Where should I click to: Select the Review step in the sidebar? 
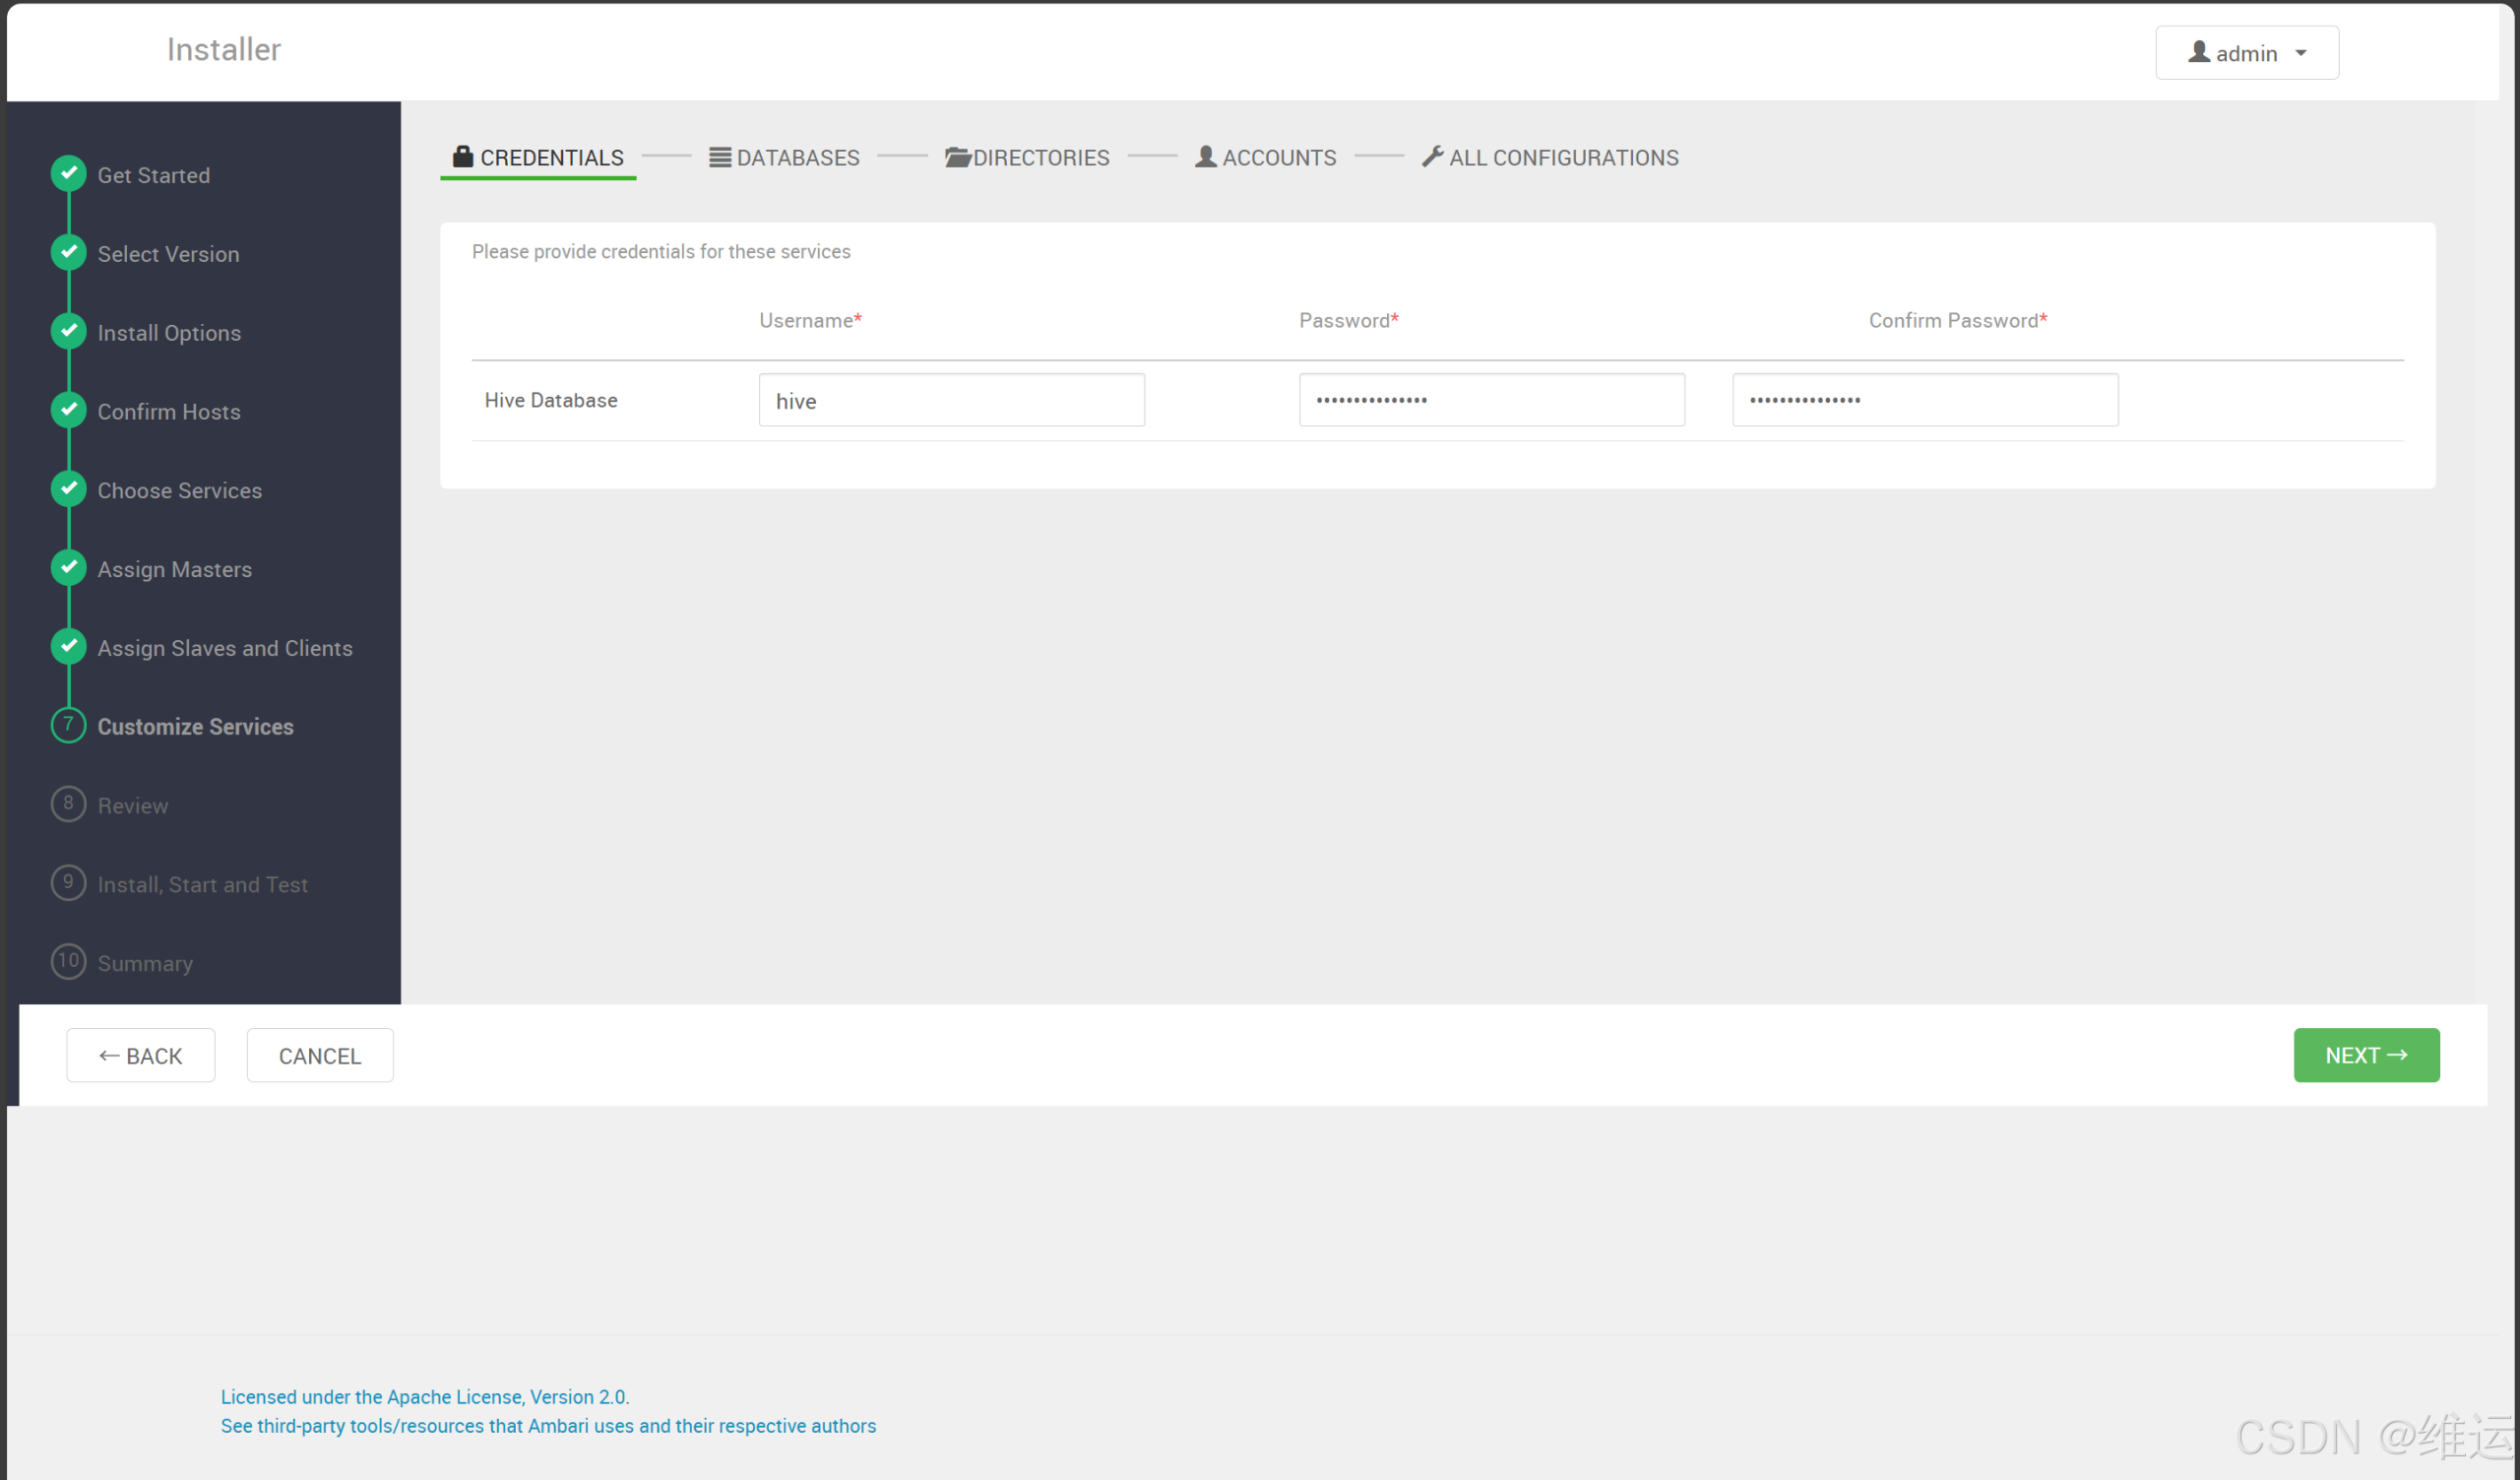tap(133, 805)
